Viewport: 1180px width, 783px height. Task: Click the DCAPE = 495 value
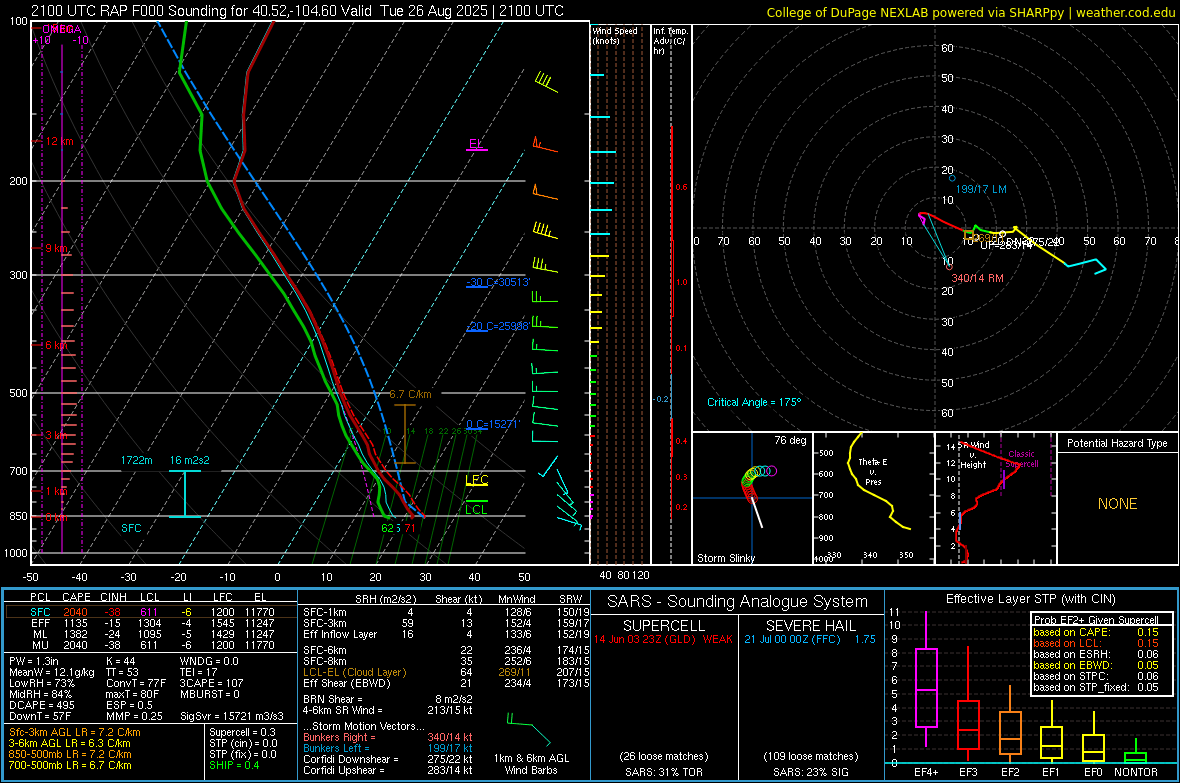[x=42, y=705]
